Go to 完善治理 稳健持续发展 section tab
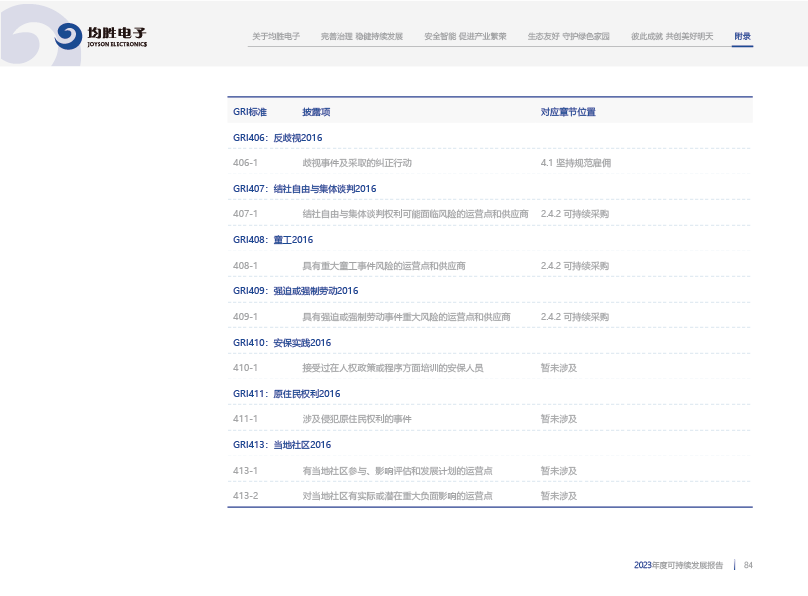This screenshot has width=808, height=596. pos(362,36)
